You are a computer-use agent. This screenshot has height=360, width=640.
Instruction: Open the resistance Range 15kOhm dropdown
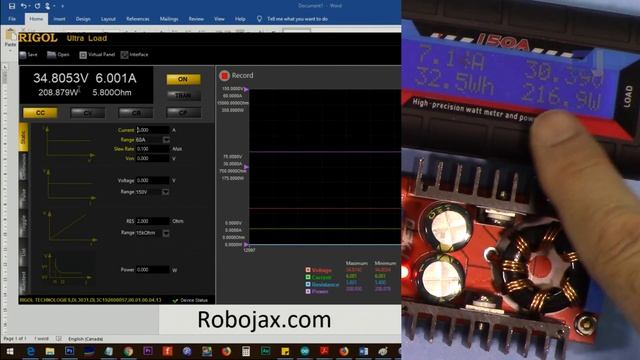[166, 233]
